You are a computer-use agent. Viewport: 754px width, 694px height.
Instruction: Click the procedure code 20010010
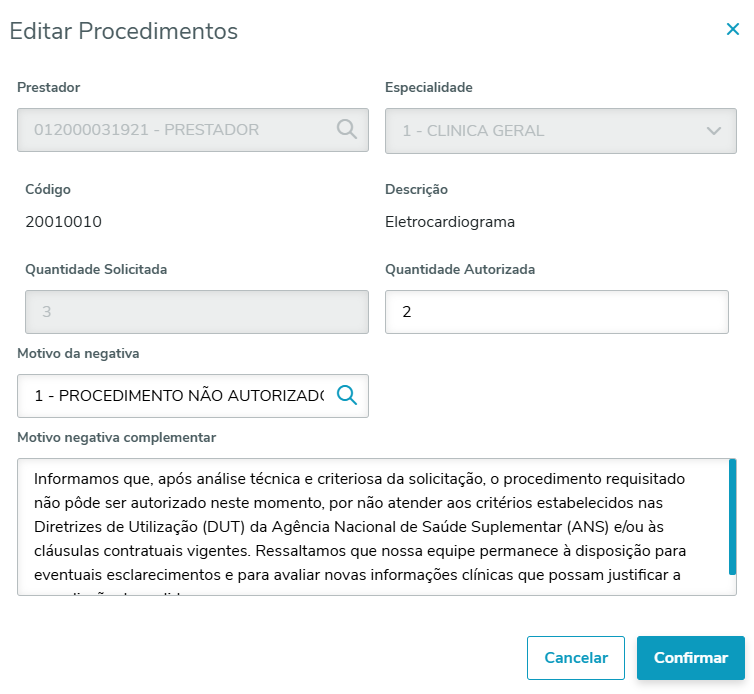point(63,222)
